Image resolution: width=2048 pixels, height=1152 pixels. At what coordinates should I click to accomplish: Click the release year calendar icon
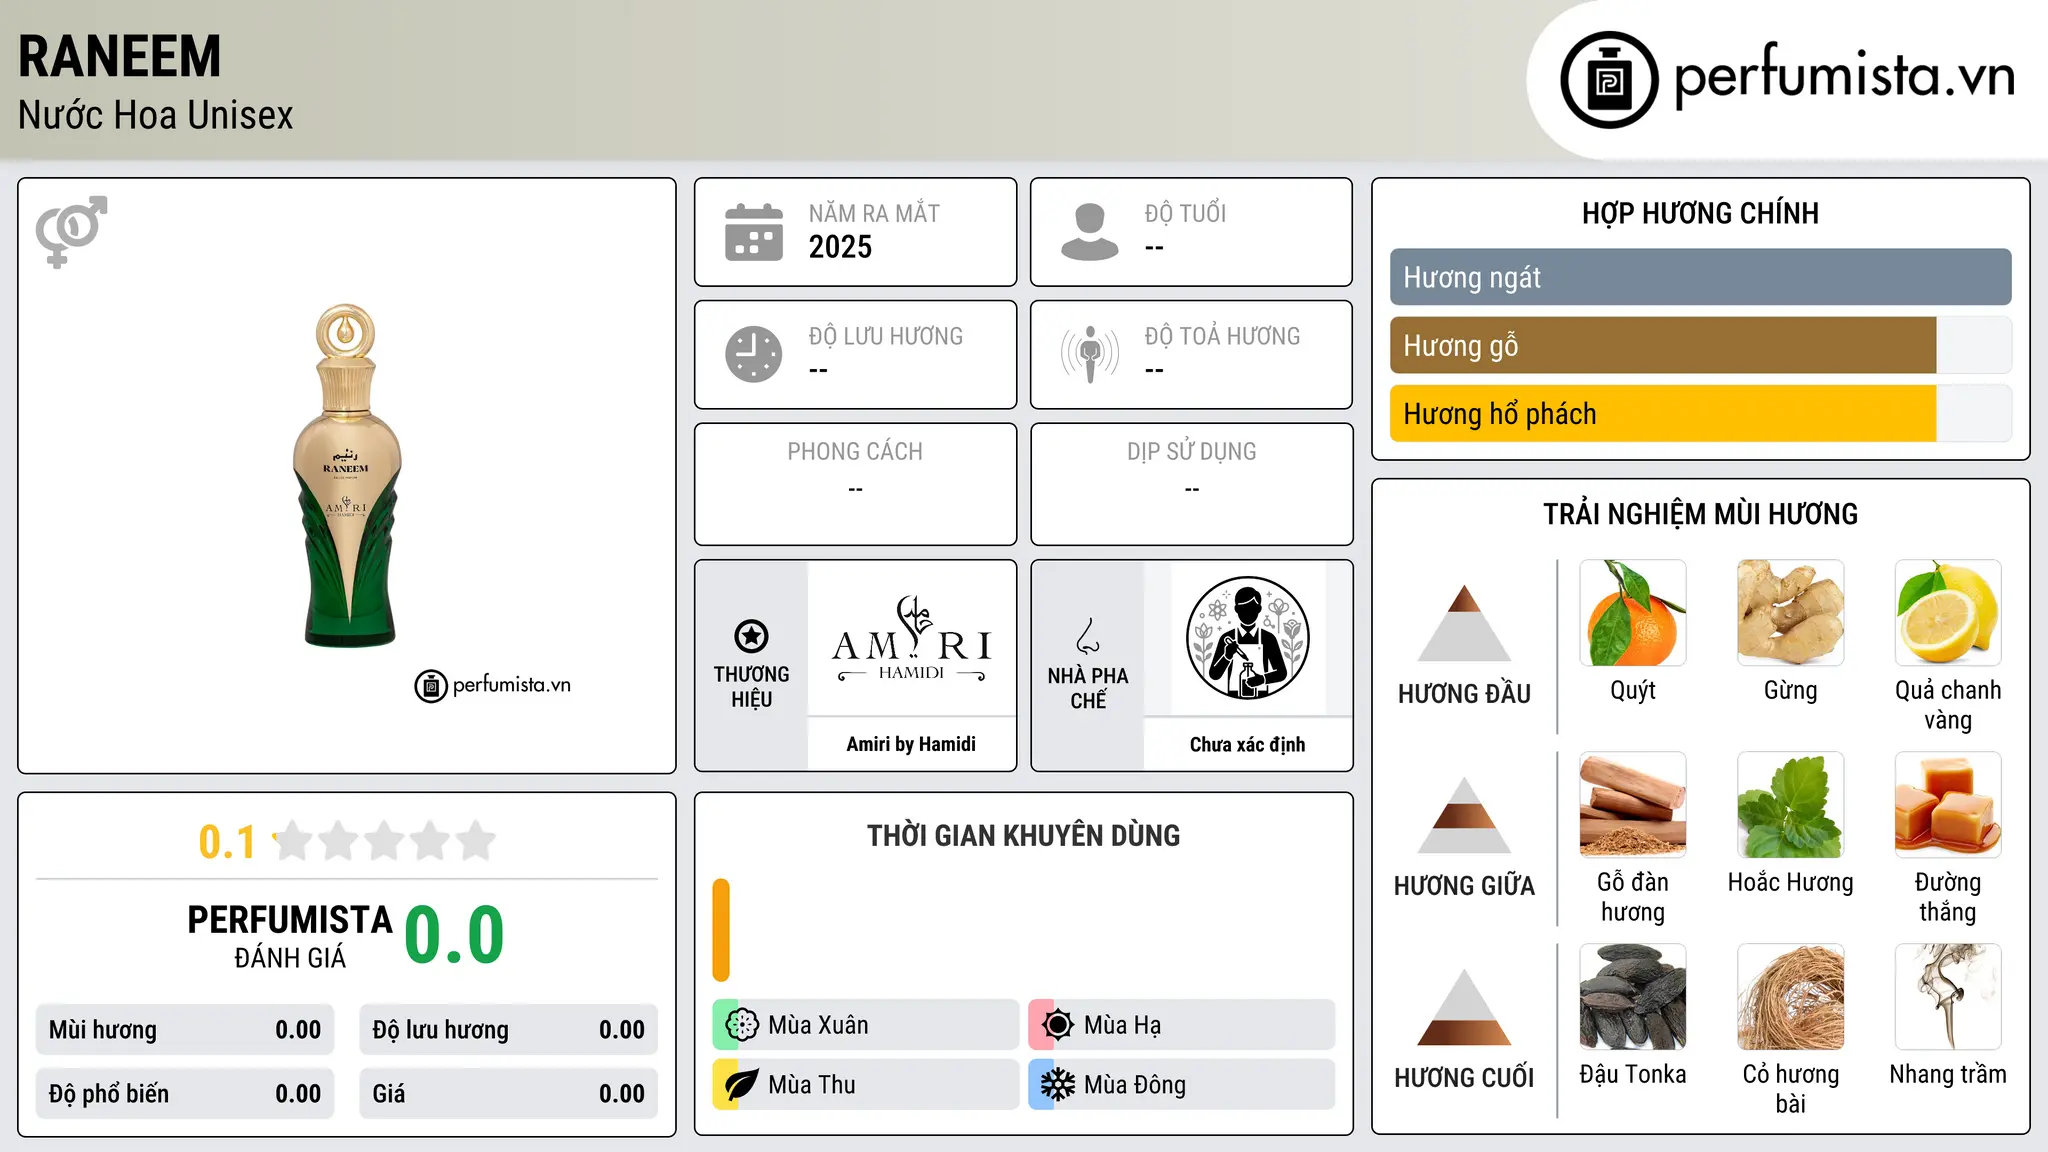[x=754, y=232]
